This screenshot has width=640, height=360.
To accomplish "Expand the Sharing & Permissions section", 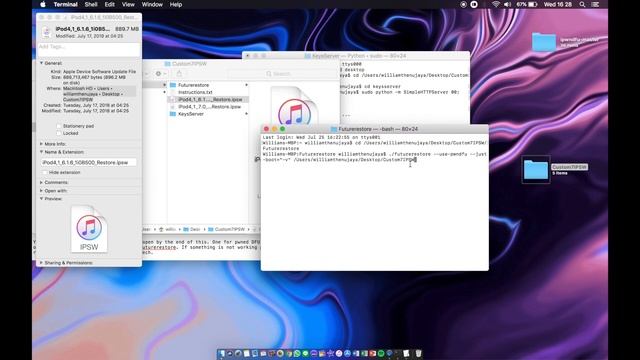I will pyautogui.click(x=41, y=263).
